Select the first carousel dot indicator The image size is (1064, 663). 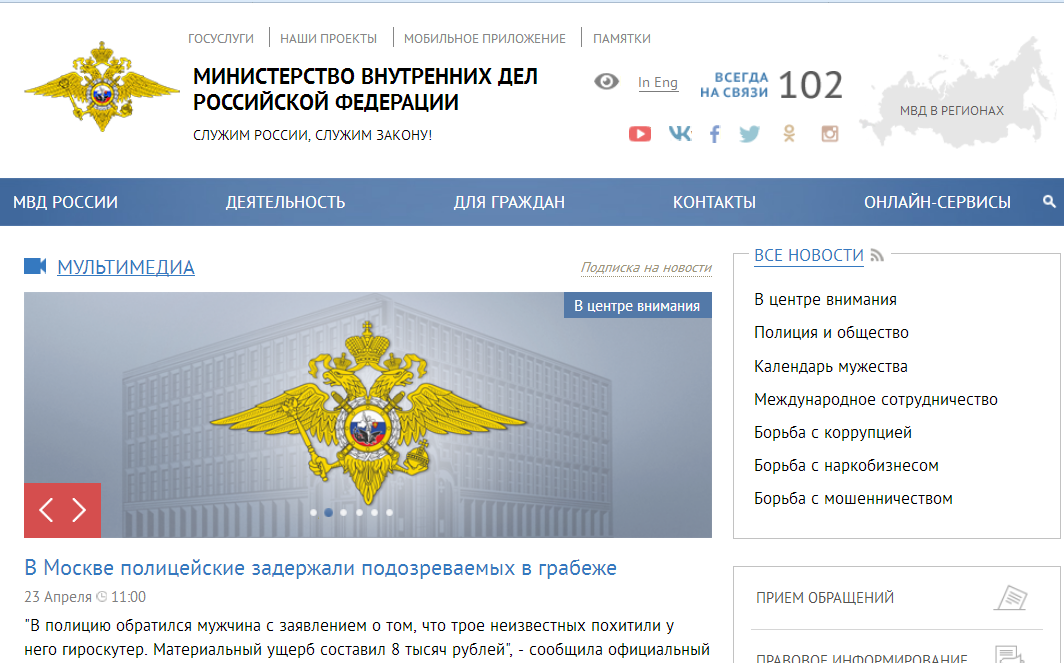tap(314, 512)
